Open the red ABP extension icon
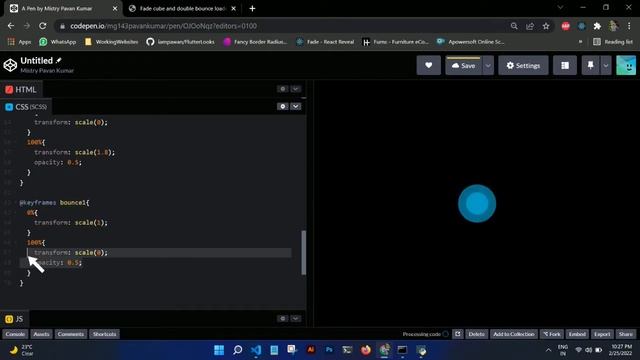The height and width of the screenshot is (360, 640). coord(565,26)
